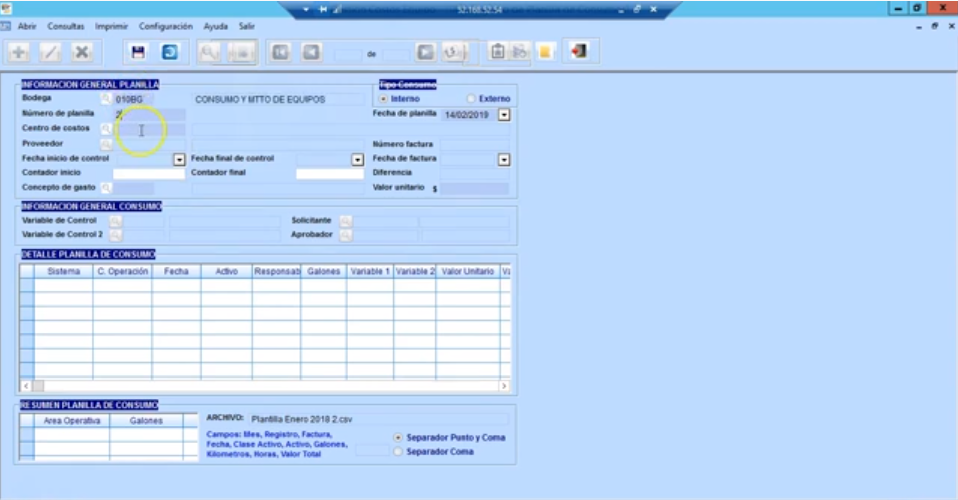The image size is (958, 500).
Task: Open the Variable de Control lookup magnifier
Action: point(115,221)
